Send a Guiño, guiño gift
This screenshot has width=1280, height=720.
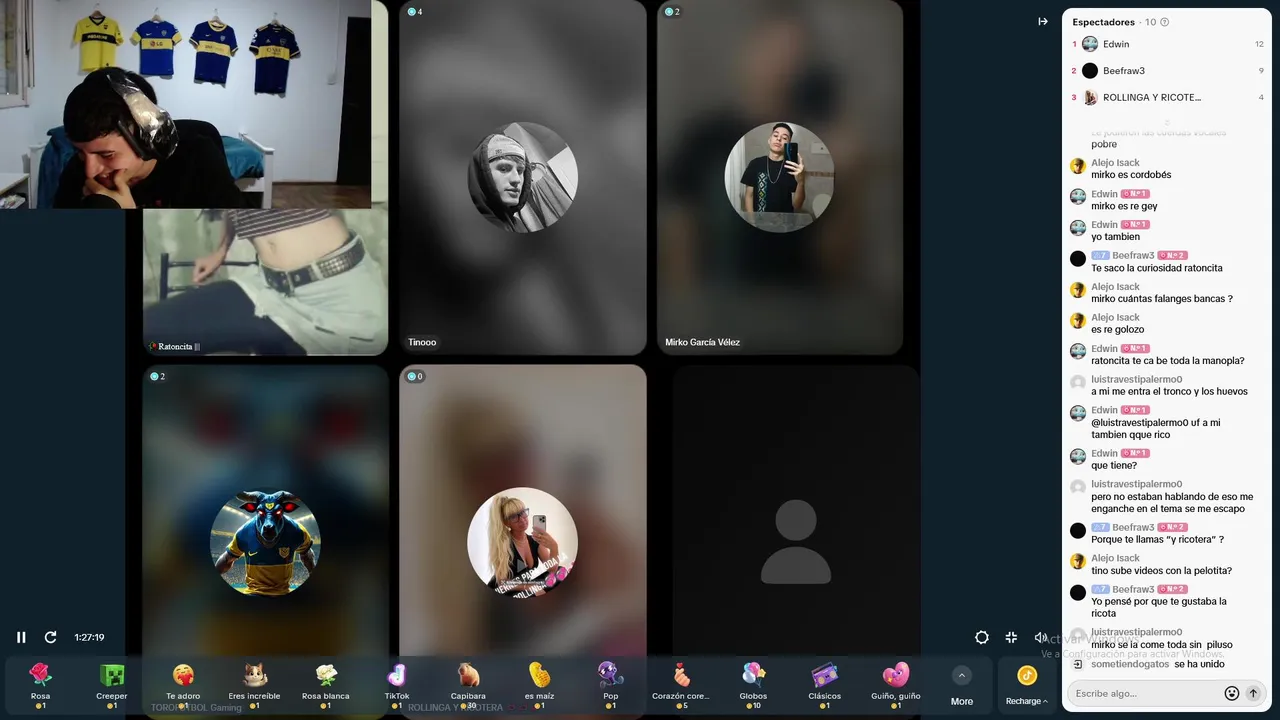tap(896, 685)
